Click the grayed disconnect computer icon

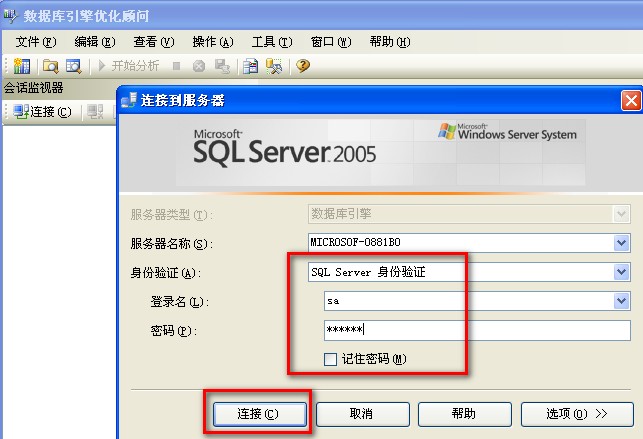click(x=95, y=111)
